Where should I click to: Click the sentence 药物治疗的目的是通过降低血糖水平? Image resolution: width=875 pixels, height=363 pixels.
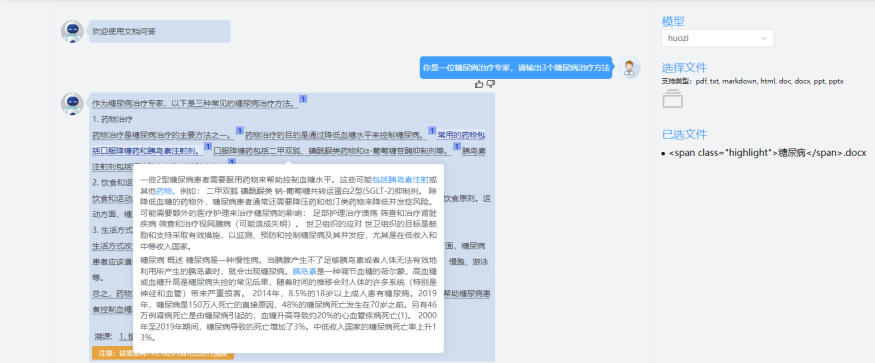(x=335, y=135)
